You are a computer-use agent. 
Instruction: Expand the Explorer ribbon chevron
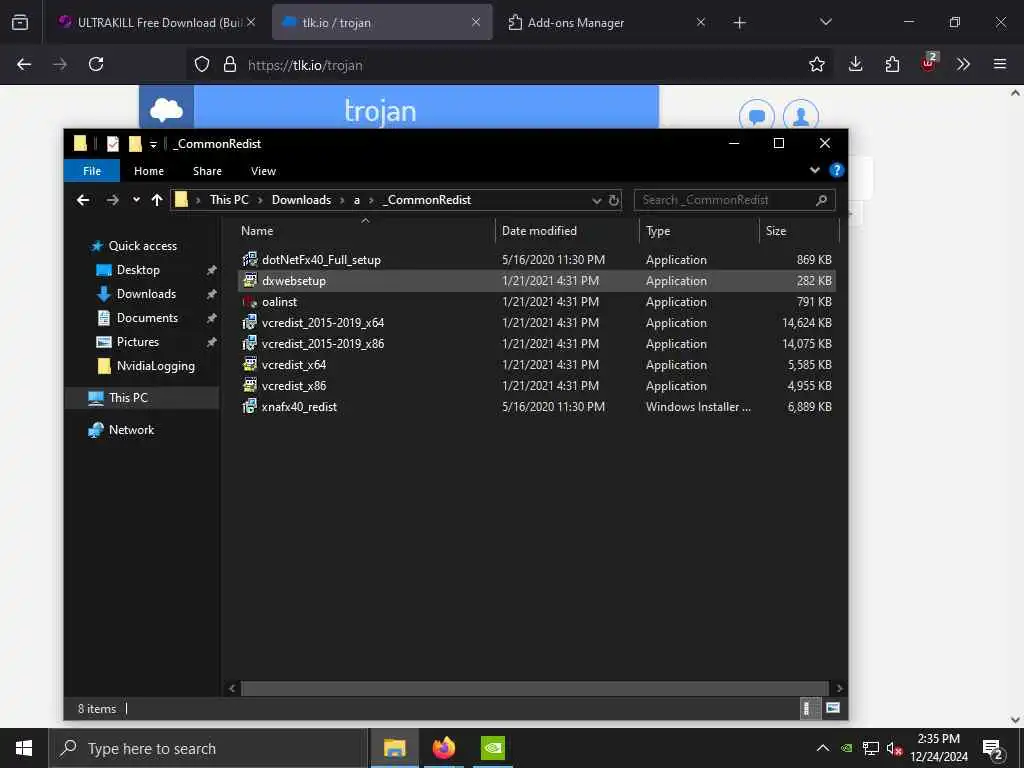tap(814, 170)
